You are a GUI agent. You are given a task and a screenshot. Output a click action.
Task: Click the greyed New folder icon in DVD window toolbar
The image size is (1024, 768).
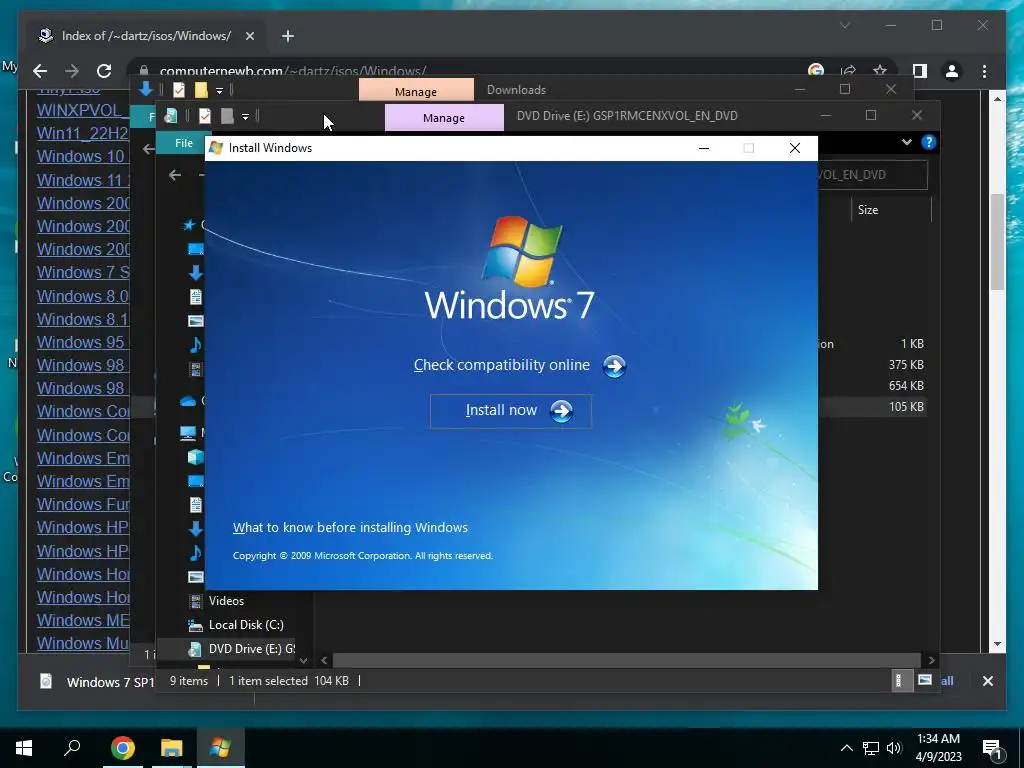click(227, 116)
